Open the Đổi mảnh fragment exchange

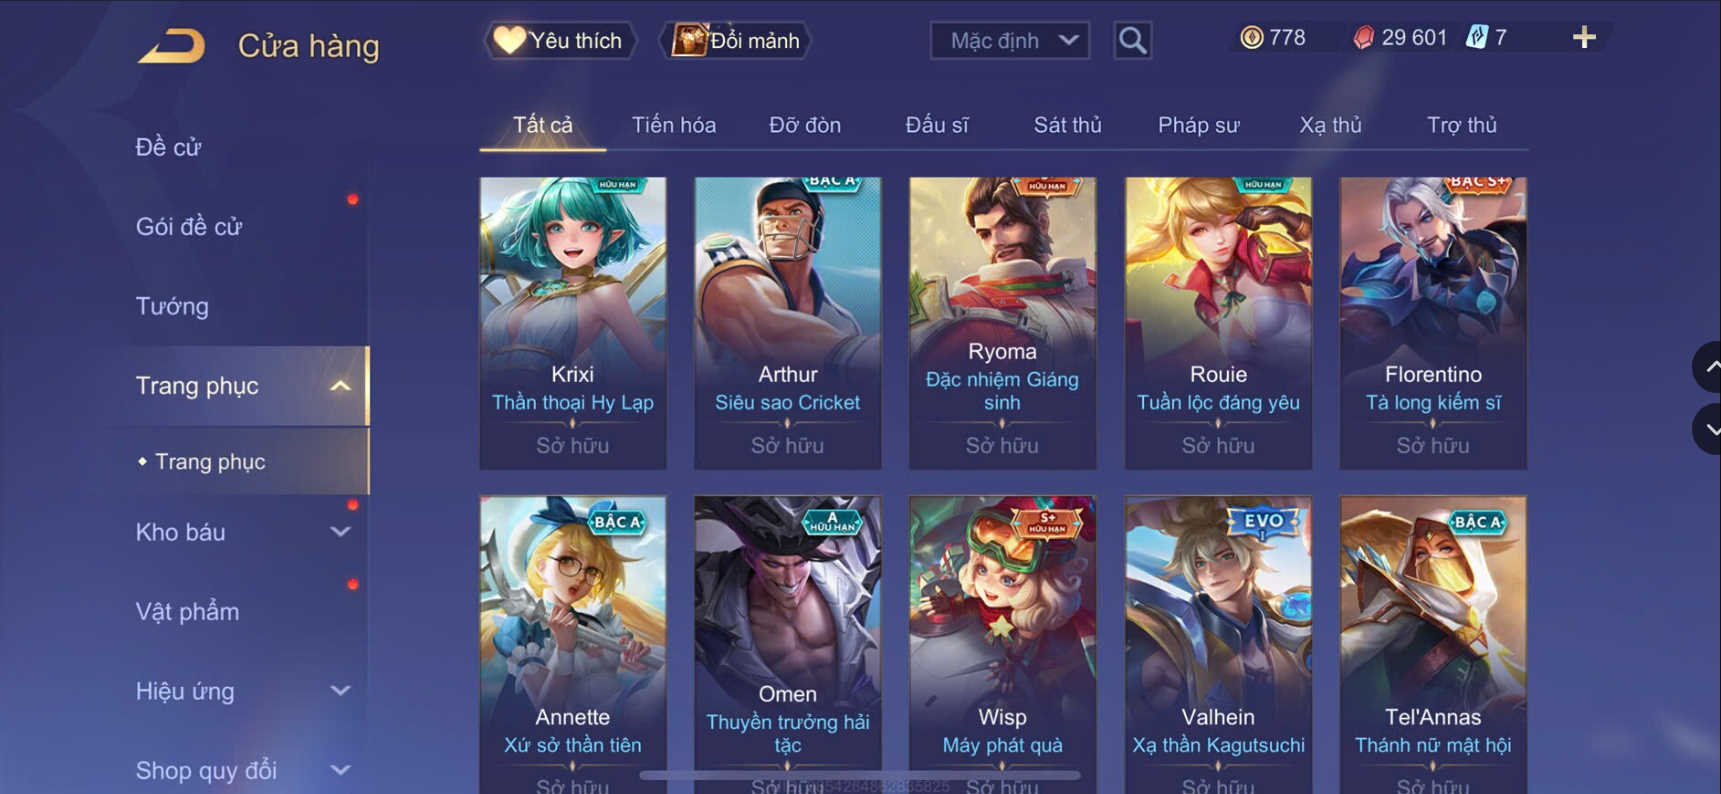735,41
